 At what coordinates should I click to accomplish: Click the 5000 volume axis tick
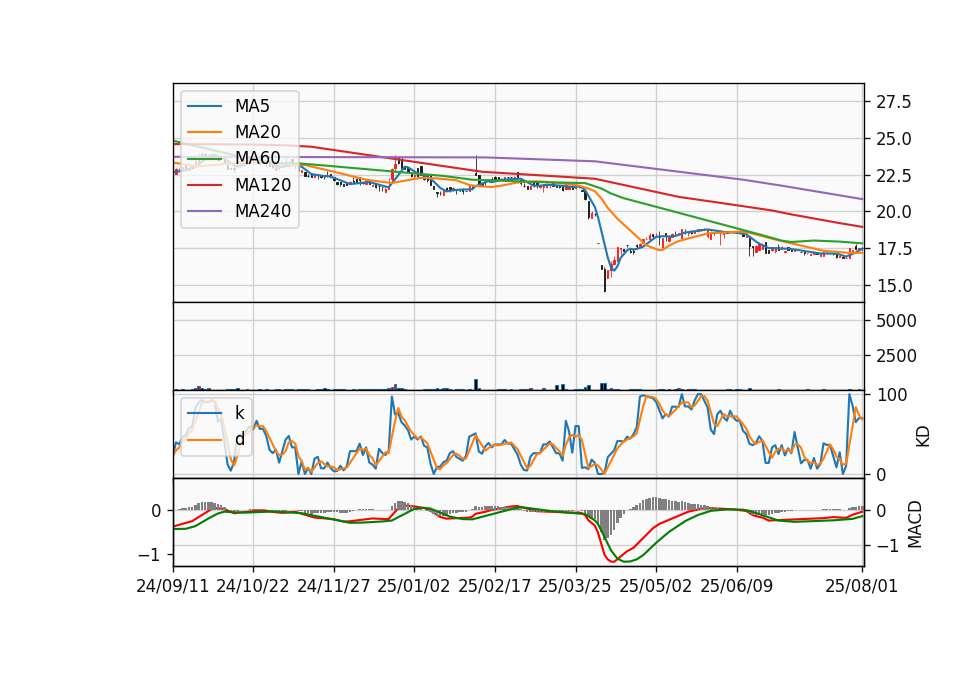point(896,321)
